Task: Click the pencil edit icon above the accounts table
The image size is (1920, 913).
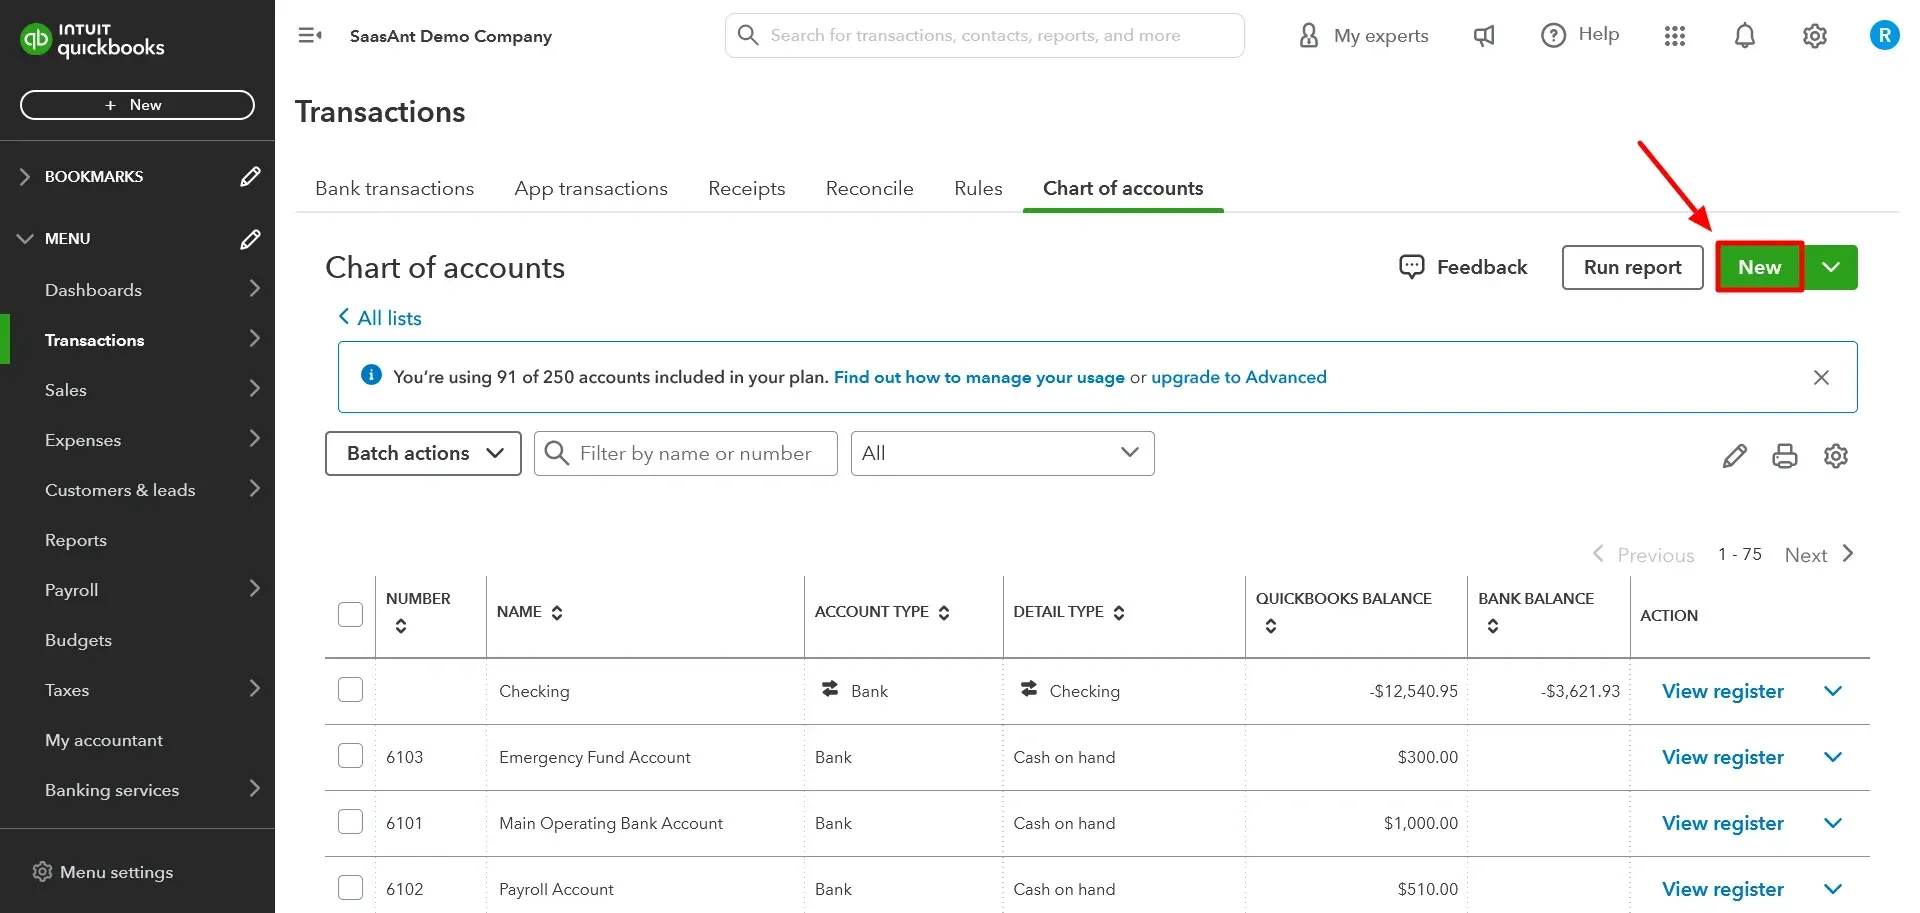Action: coord(1735,456)
